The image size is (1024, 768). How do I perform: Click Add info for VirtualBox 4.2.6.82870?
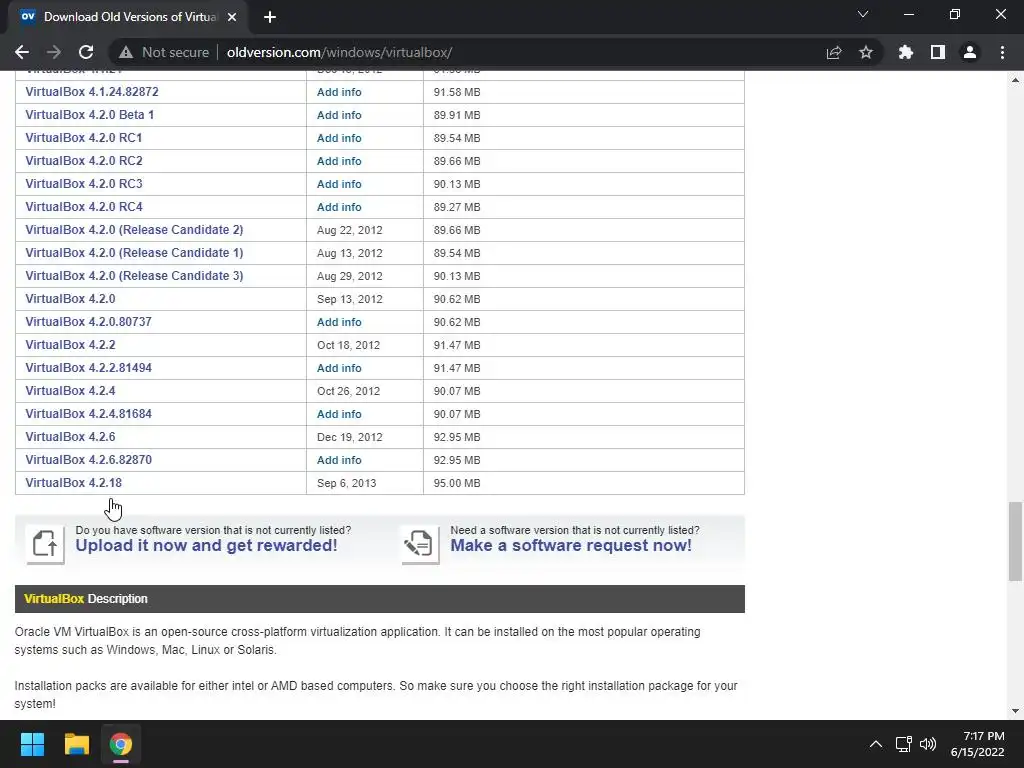[x=339, y=460]
